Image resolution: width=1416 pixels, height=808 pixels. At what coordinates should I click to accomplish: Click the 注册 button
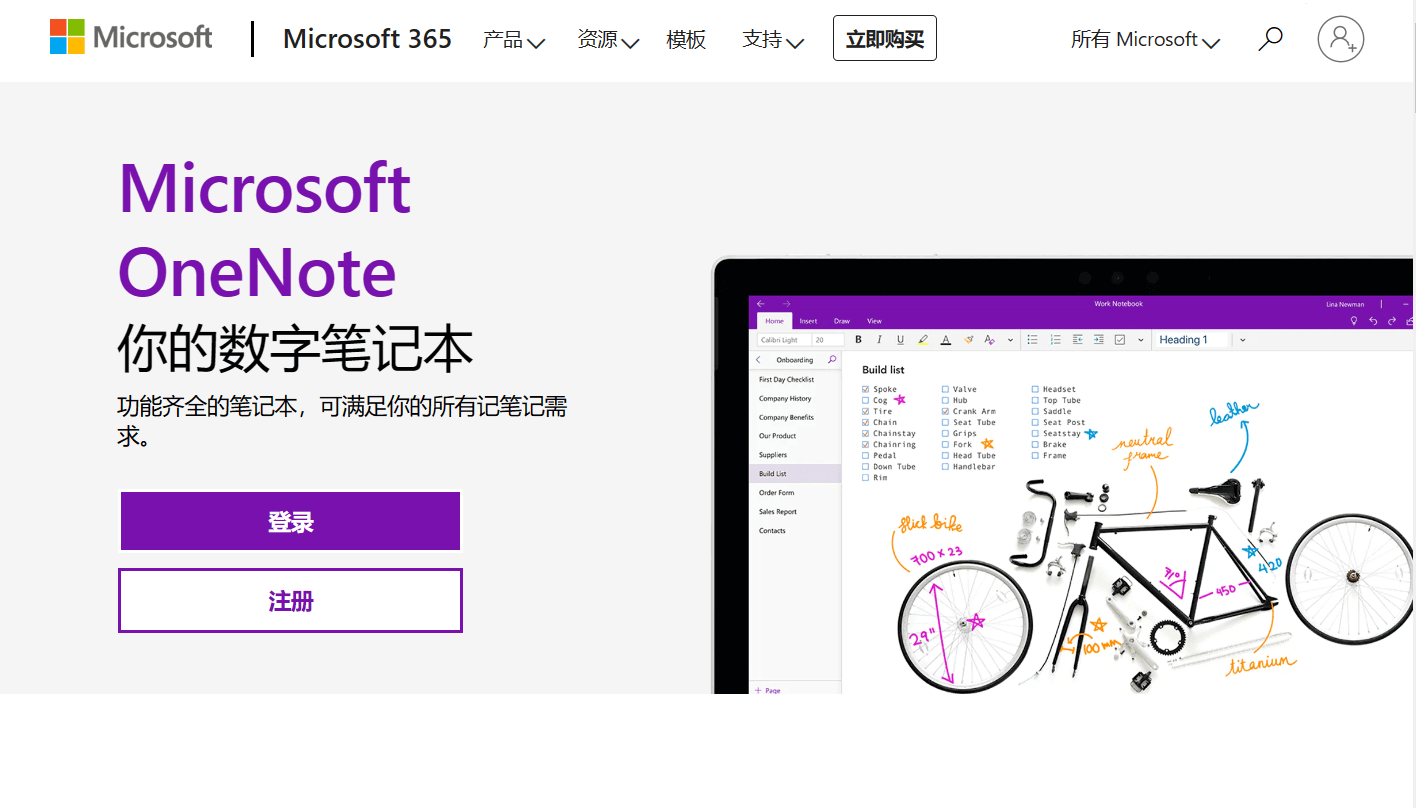[x=290, y=600]
